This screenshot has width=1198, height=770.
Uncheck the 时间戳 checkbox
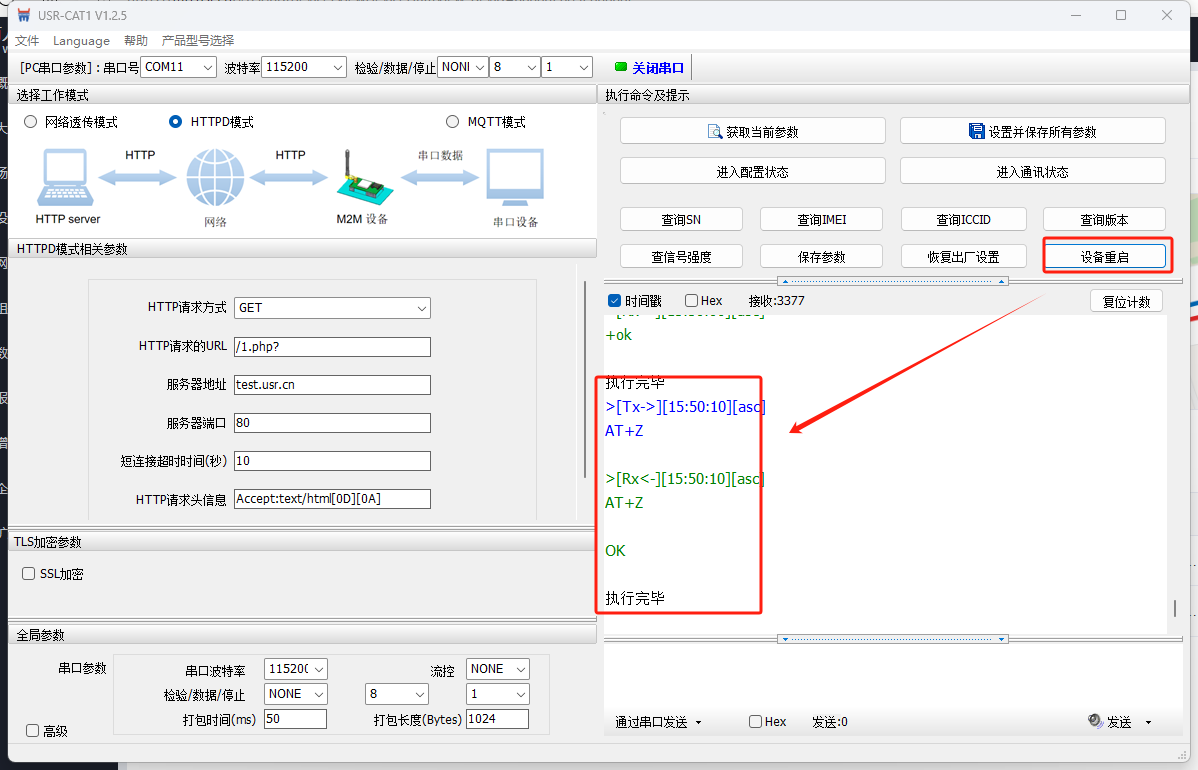tap(614, 300)
